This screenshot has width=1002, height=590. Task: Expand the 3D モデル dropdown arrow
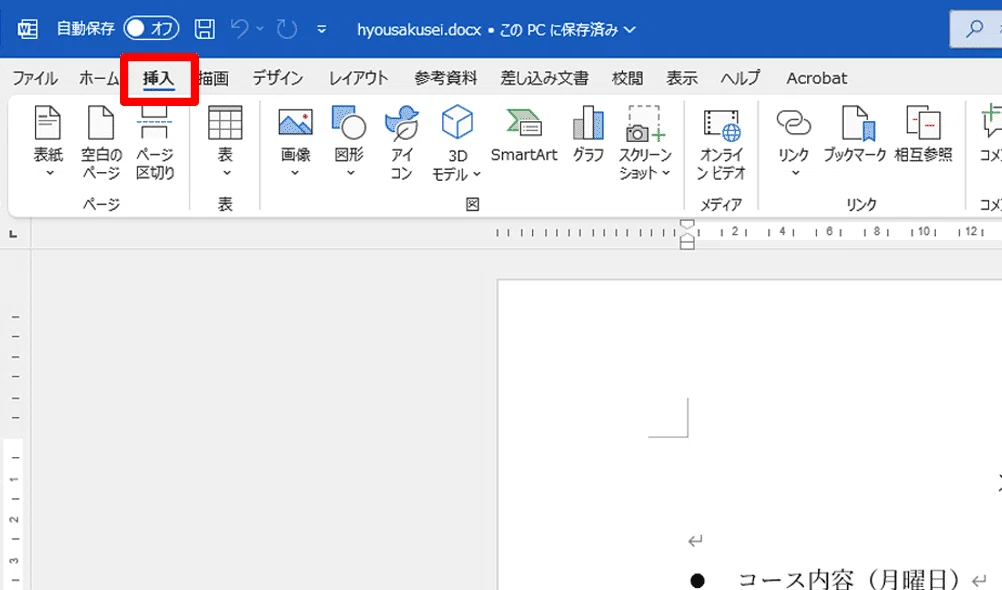pos(477,175)
